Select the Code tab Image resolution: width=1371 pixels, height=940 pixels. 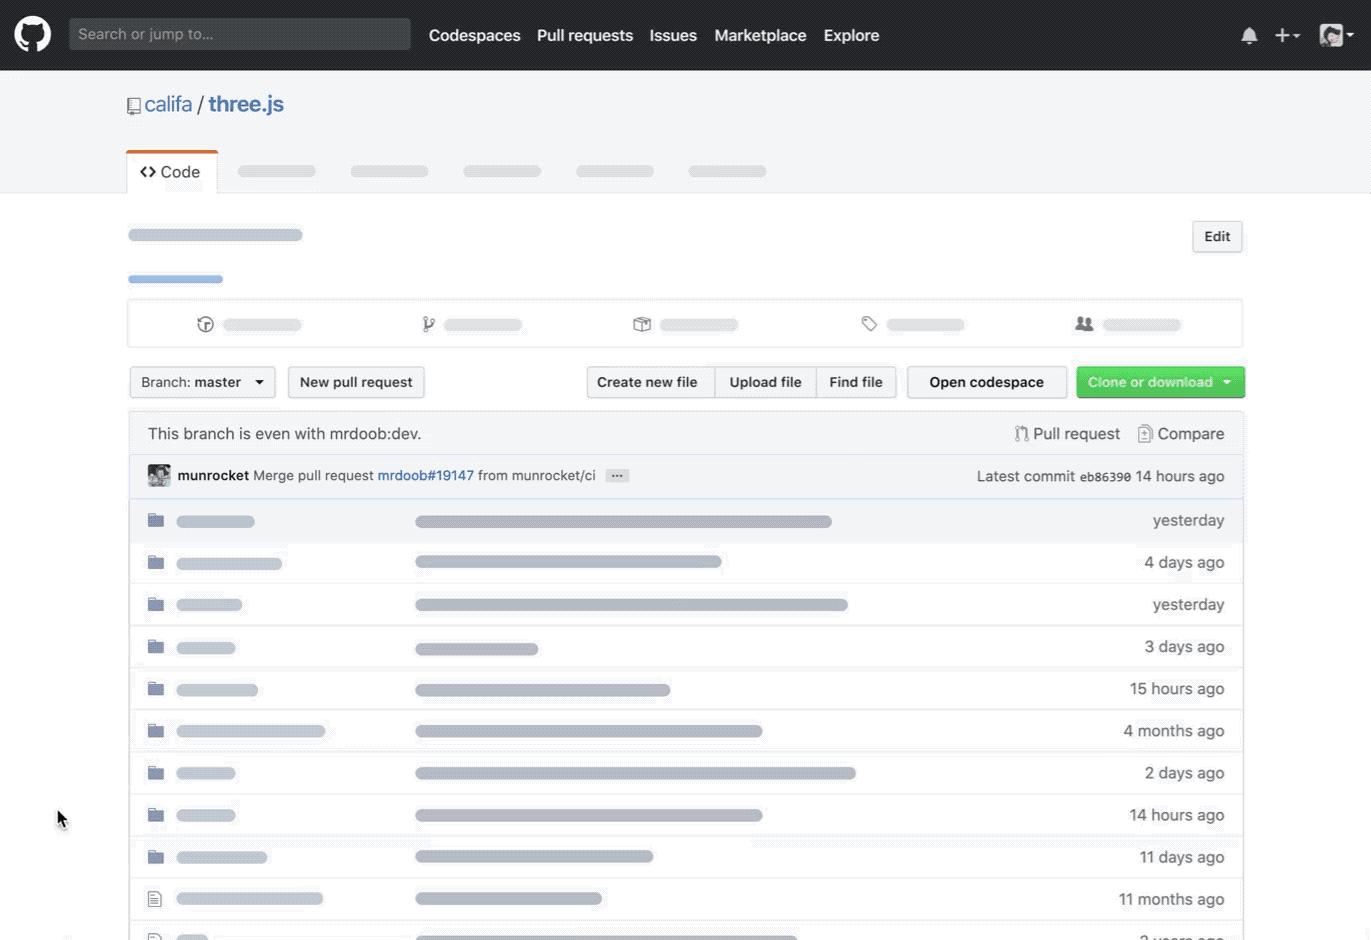pos(171,172)
